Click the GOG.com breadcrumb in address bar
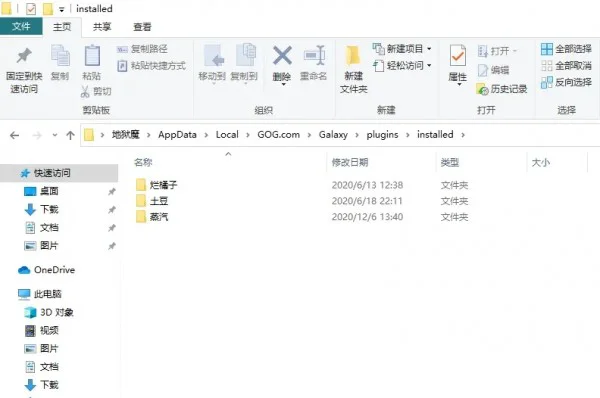 279,135
